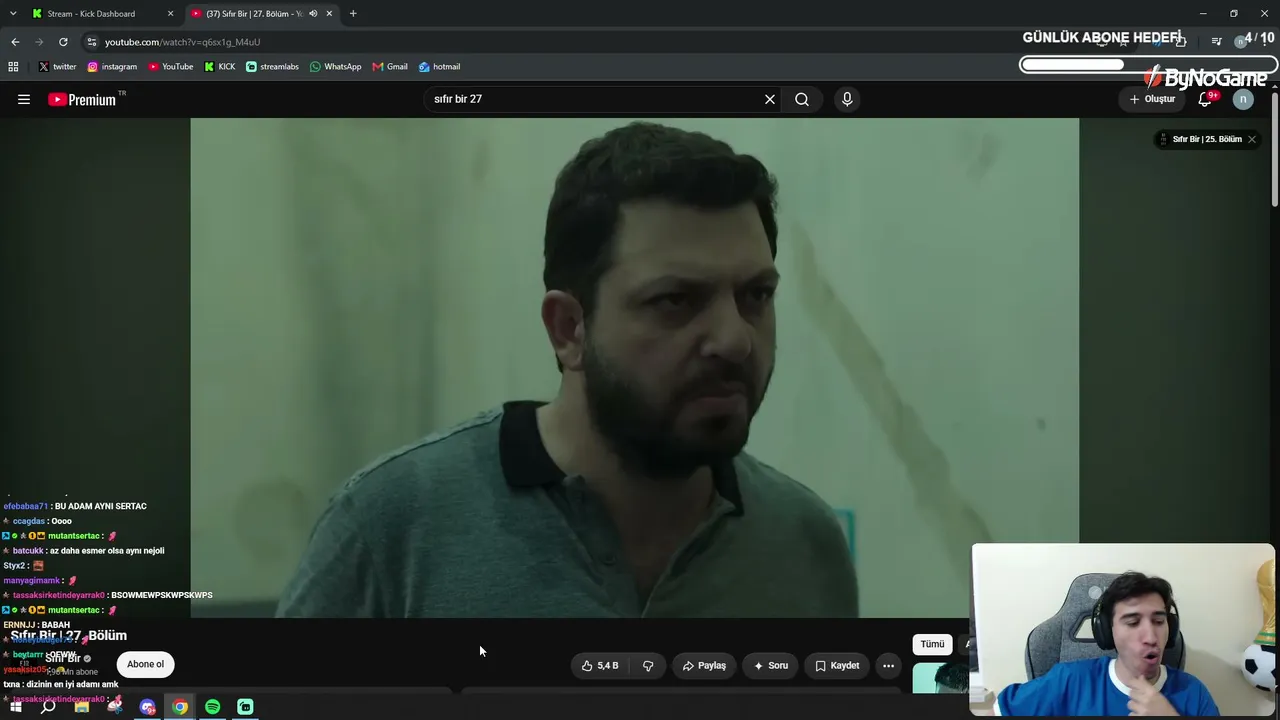Open Chrome media controls icon

[1216, 42]
